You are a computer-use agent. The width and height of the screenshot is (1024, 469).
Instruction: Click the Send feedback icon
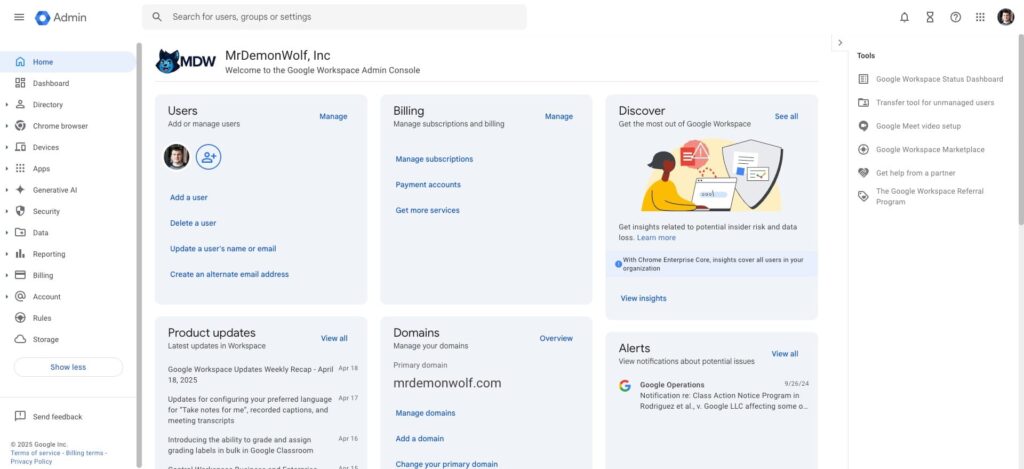click(x=20, y=416)
